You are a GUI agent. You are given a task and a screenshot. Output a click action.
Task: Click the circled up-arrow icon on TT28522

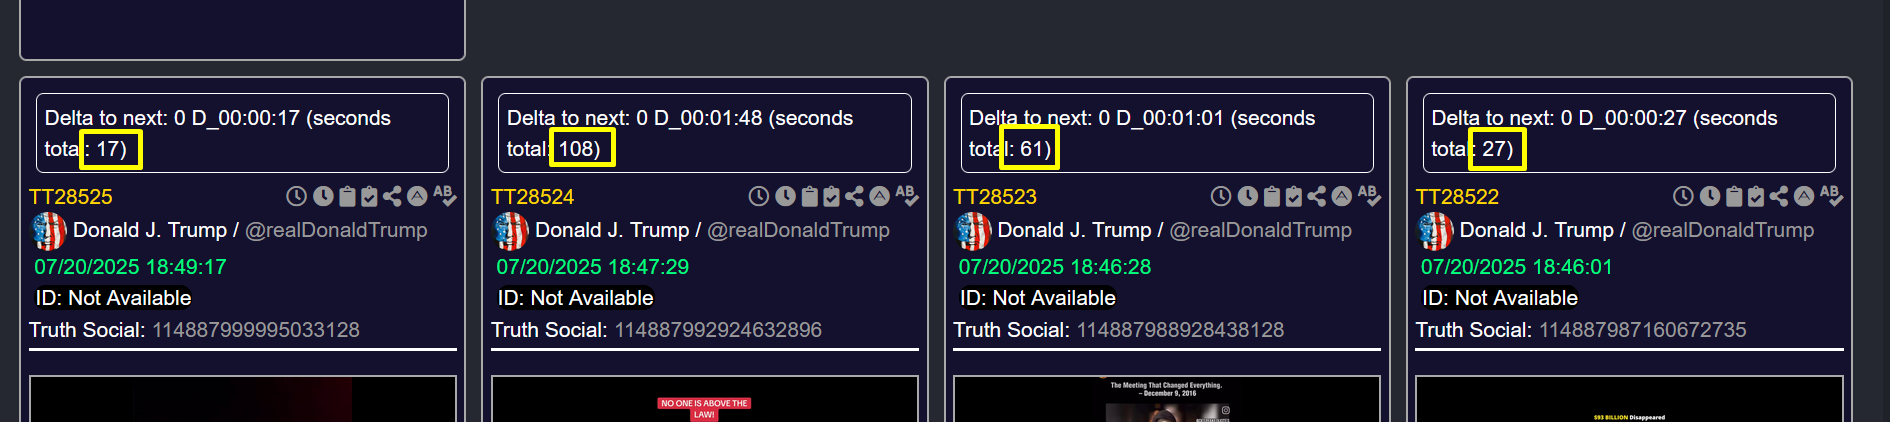point(1804,196)
